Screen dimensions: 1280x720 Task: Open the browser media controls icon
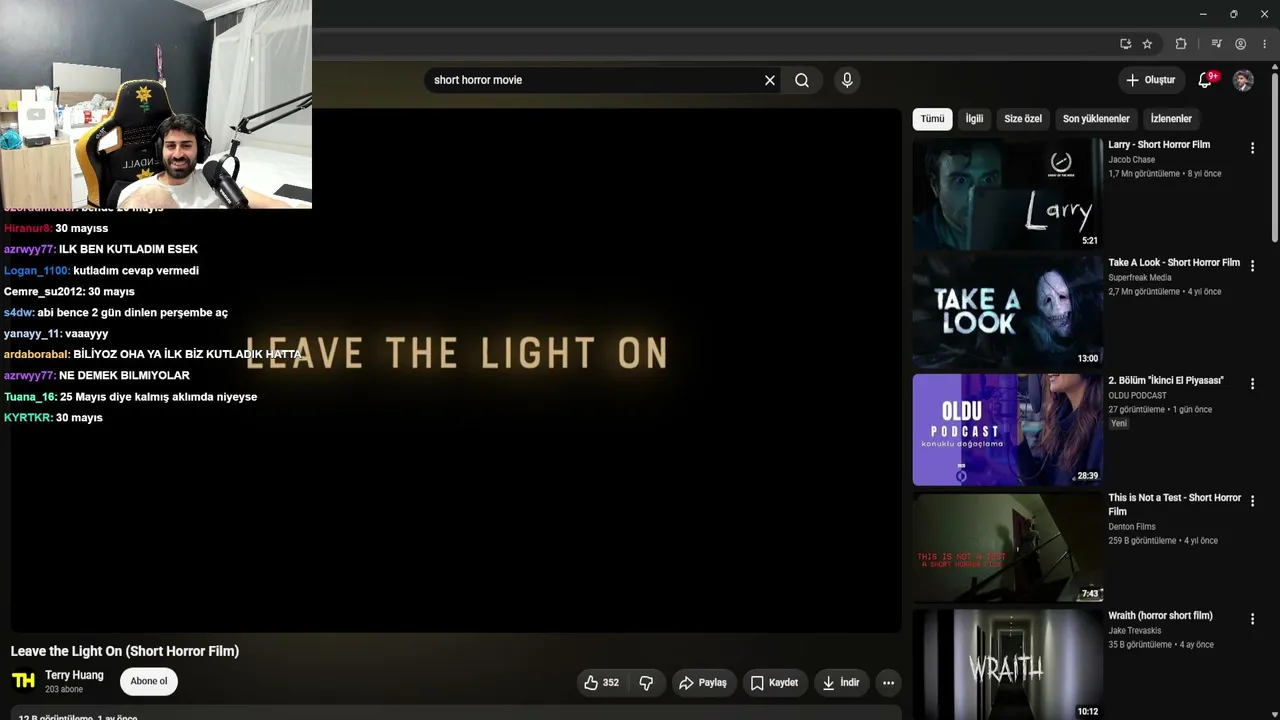pos(1216,44)
